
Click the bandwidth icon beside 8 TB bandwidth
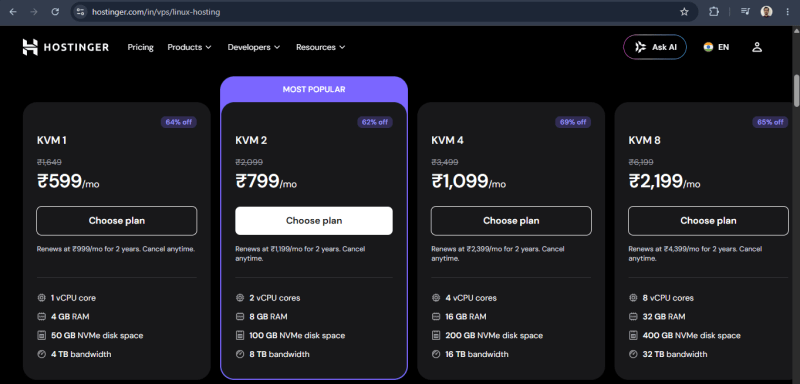pos(240,354)
